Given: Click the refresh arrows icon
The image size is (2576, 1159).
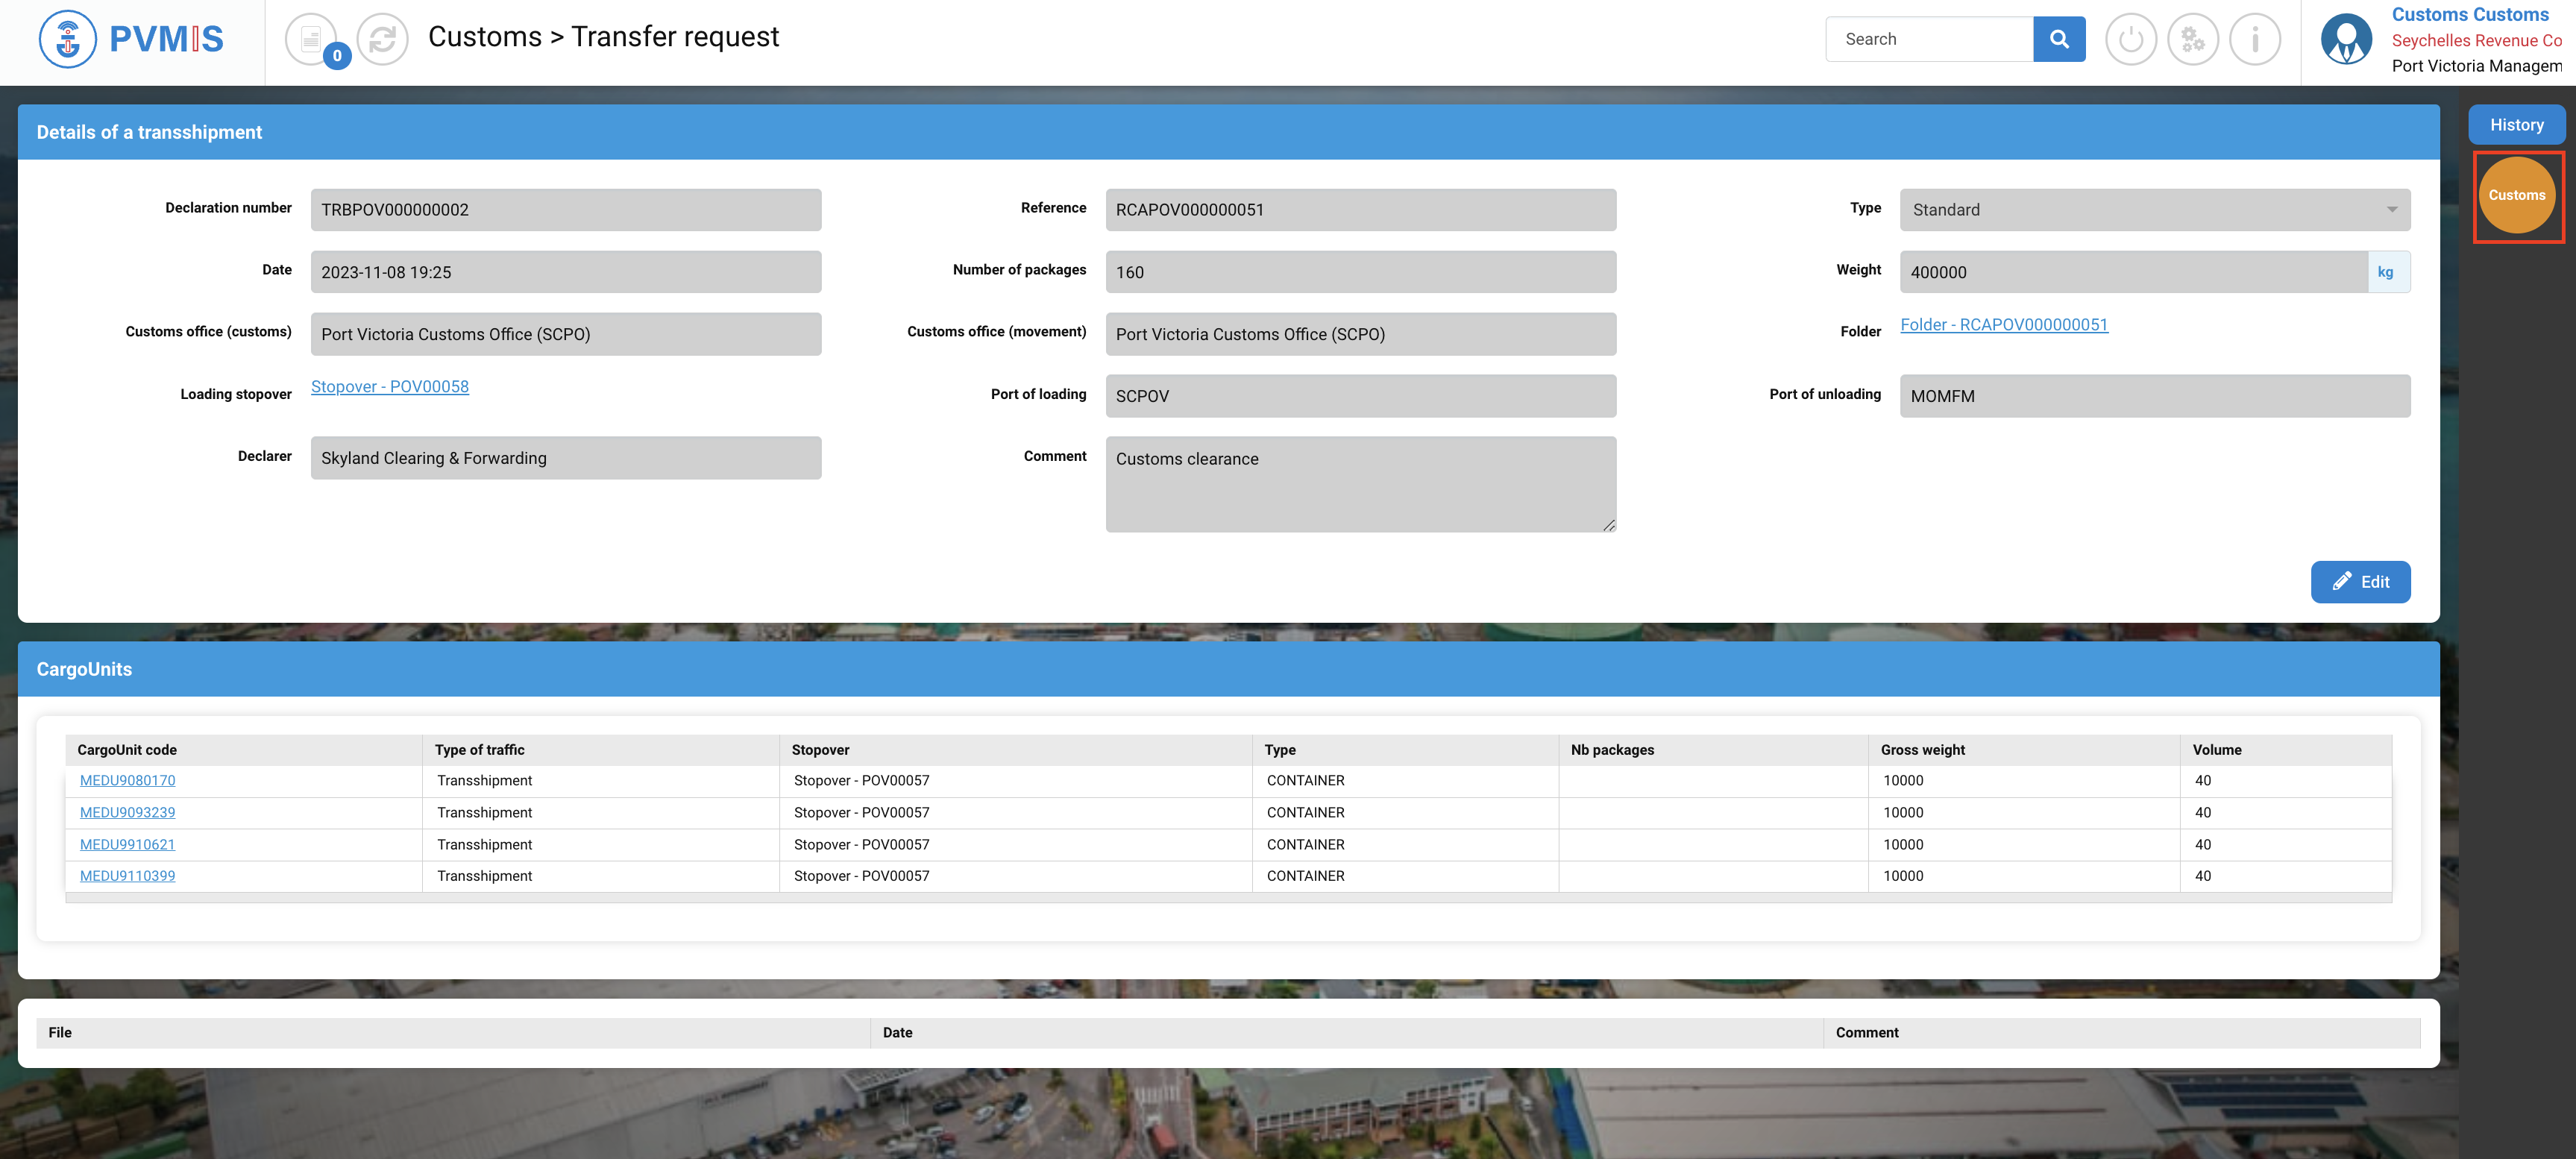Looking at the screenshot, I should (x=382, y=39).
